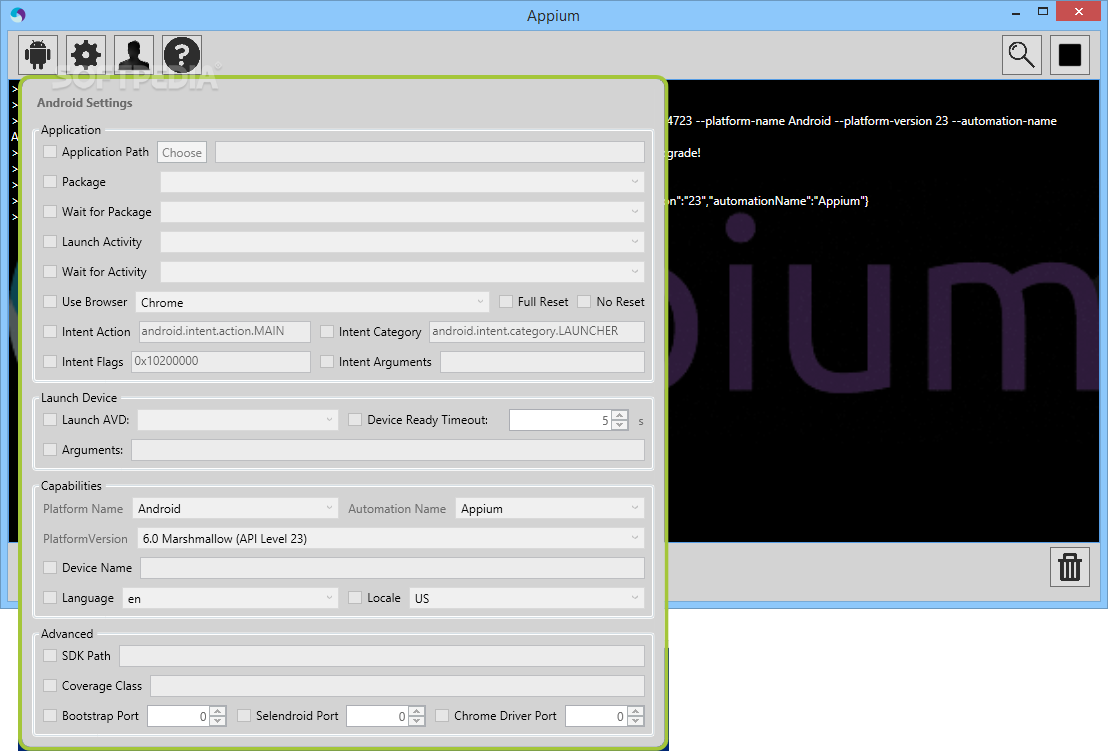
Task: Clear the log with trash icon
Action: (x=1070, y=567)
